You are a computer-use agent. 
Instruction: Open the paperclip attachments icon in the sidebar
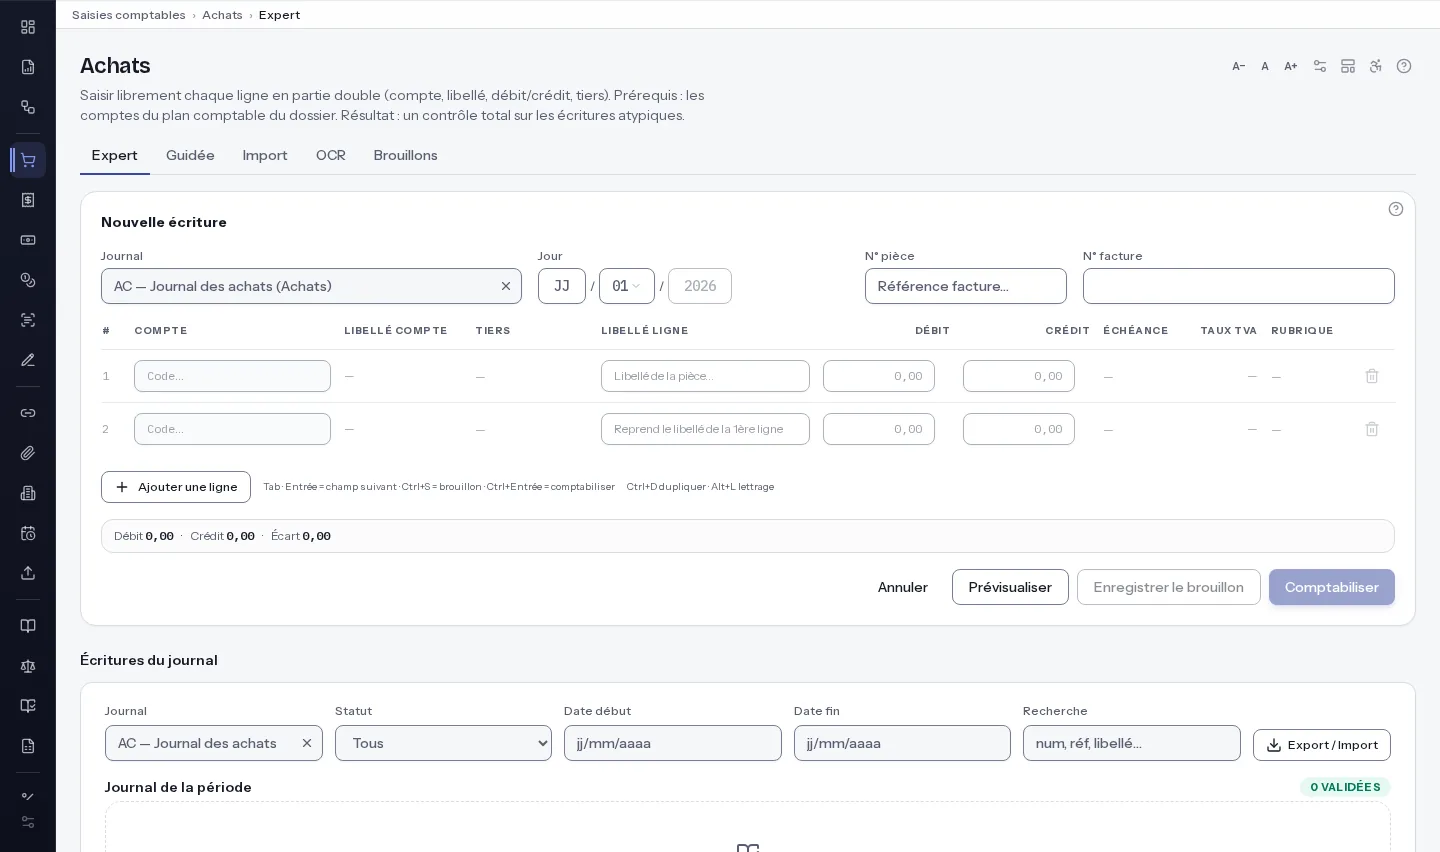pos(28,453)
